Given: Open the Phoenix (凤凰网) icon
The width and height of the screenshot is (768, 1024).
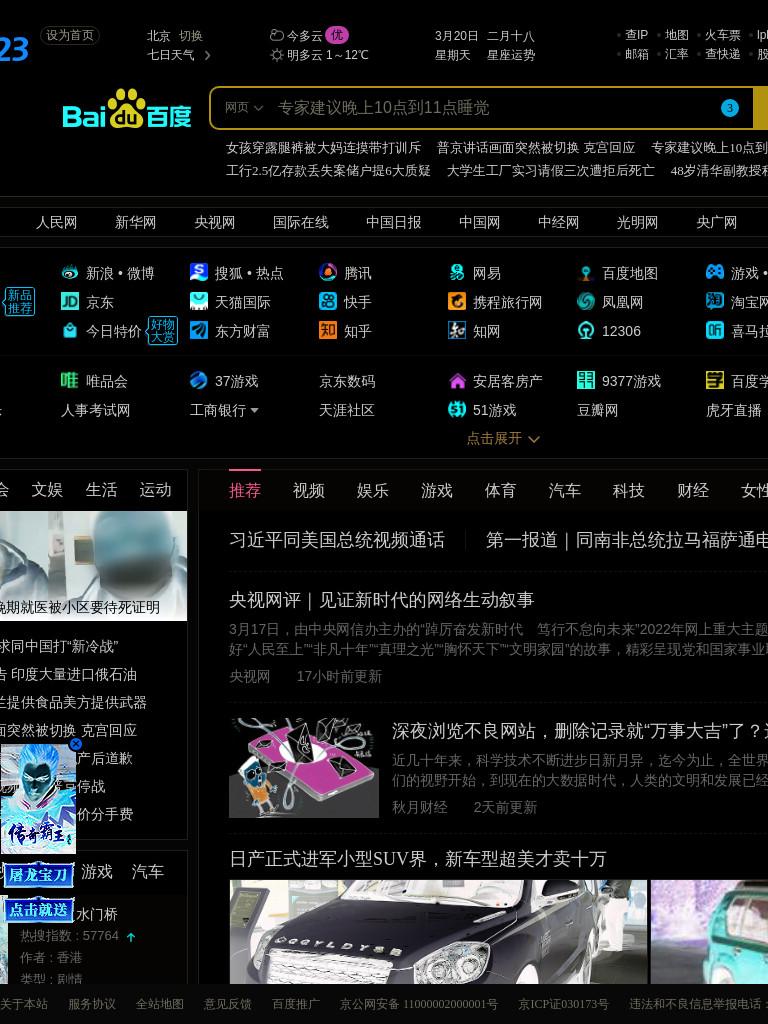Looking at the screenshot, I should pos(586,301).
